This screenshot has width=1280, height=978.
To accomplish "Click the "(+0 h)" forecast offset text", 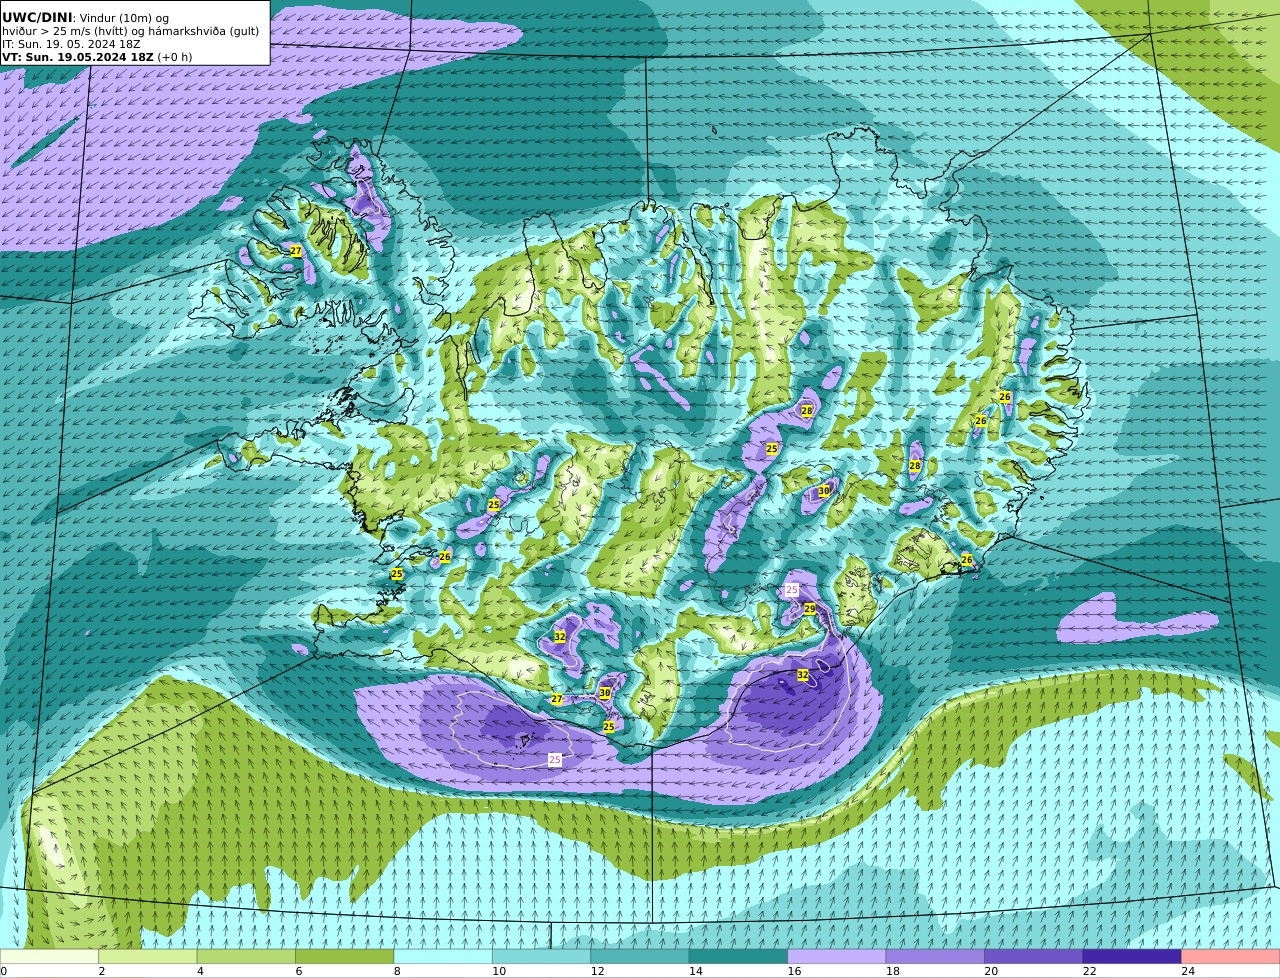I will click(x=175, y=57).
